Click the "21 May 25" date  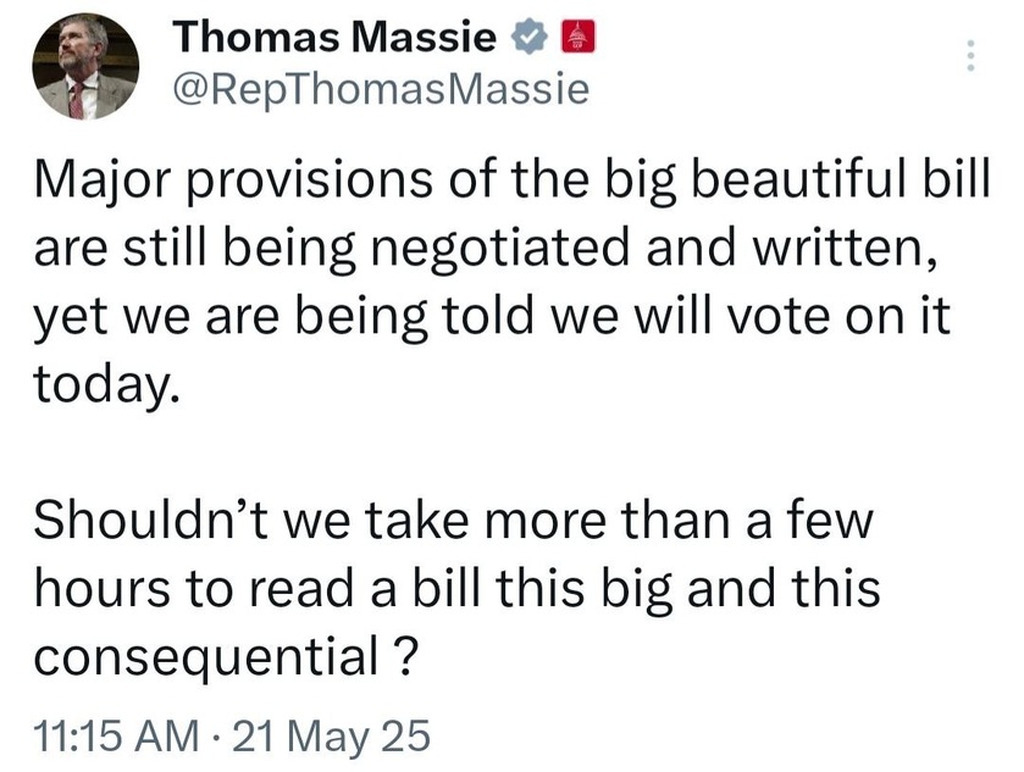(x=328, y=736)
